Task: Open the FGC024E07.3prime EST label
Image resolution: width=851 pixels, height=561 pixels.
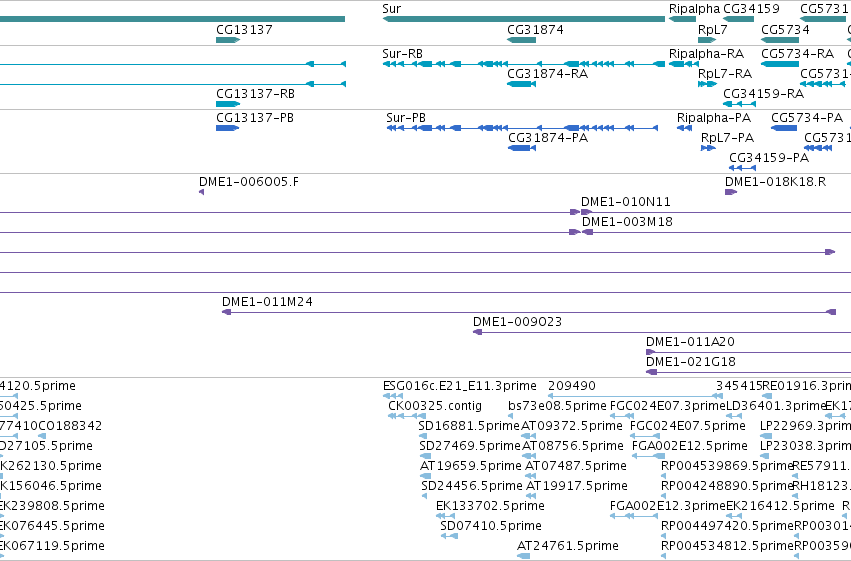Action: [668, 406]
